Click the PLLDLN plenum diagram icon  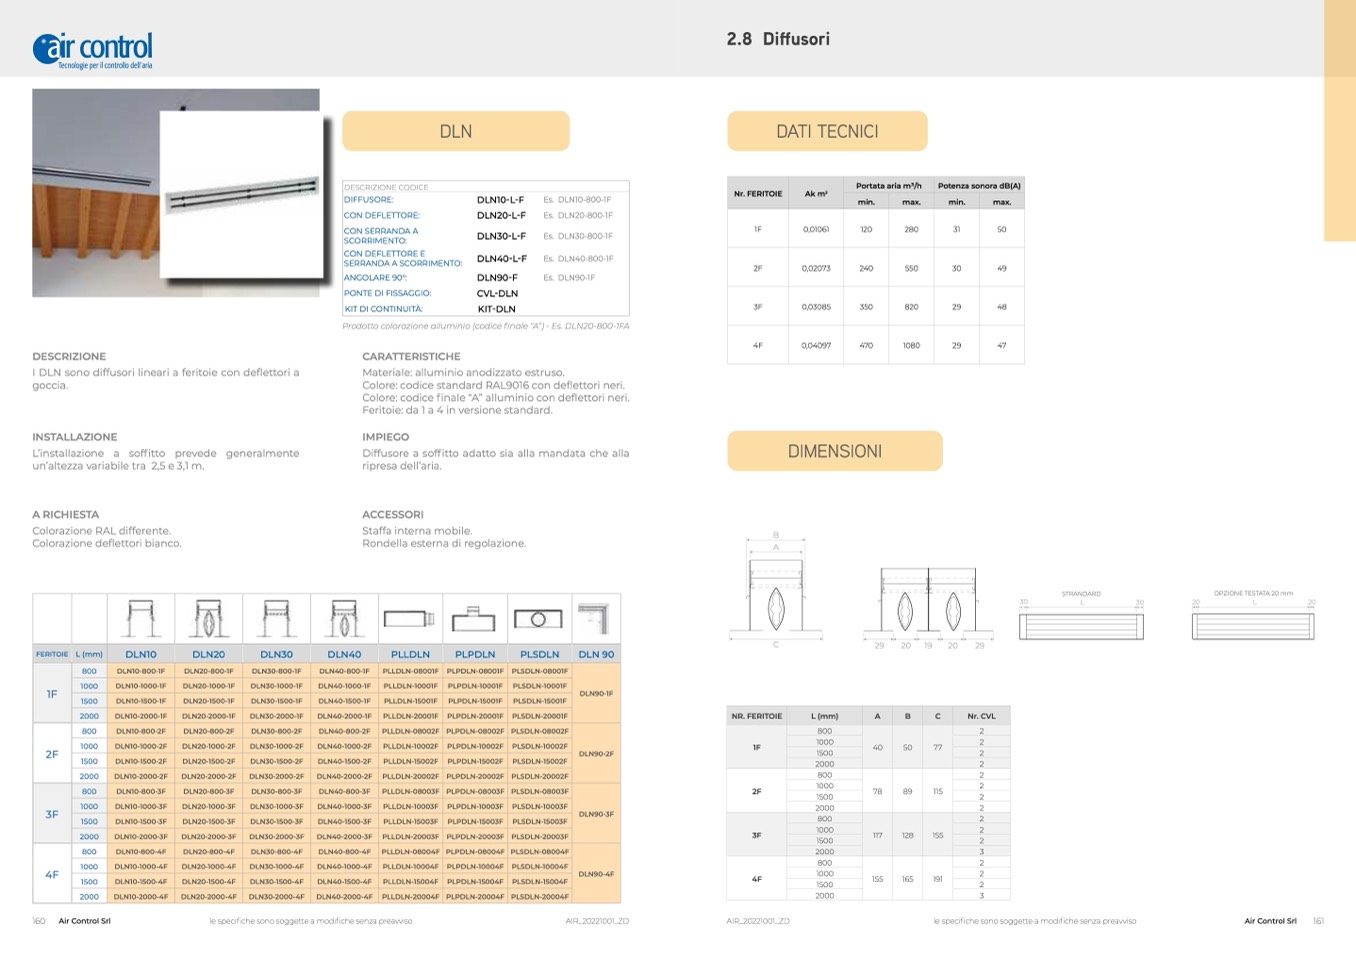tap(410, 620)
